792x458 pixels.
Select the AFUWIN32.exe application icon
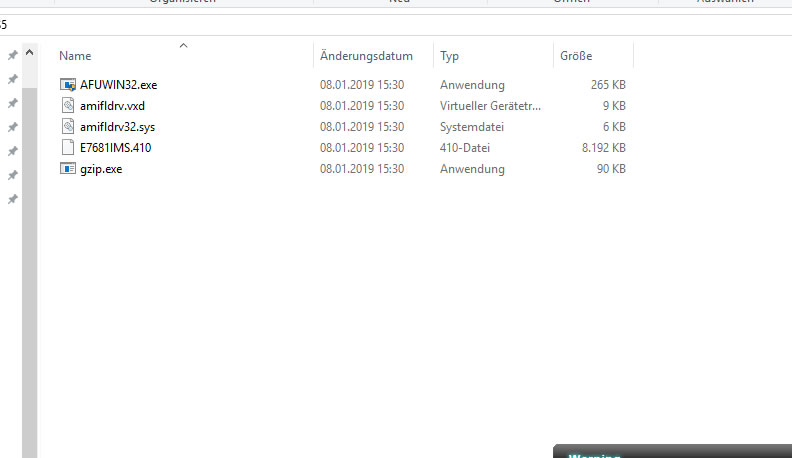coord(68,84)
